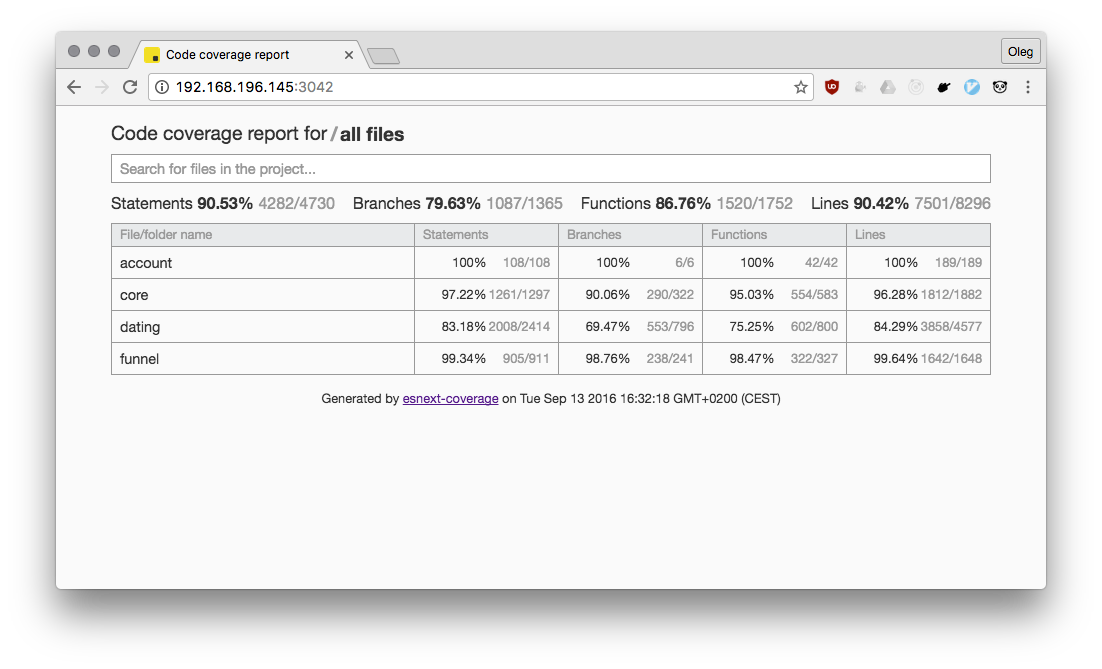Click the browser back arrow

click(74, 87)
